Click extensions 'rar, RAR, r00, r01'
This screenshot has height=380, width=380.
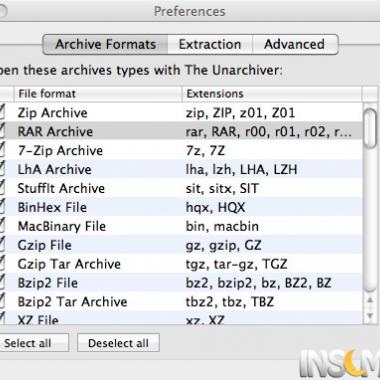pyautogui.click(x=269, y=132)
